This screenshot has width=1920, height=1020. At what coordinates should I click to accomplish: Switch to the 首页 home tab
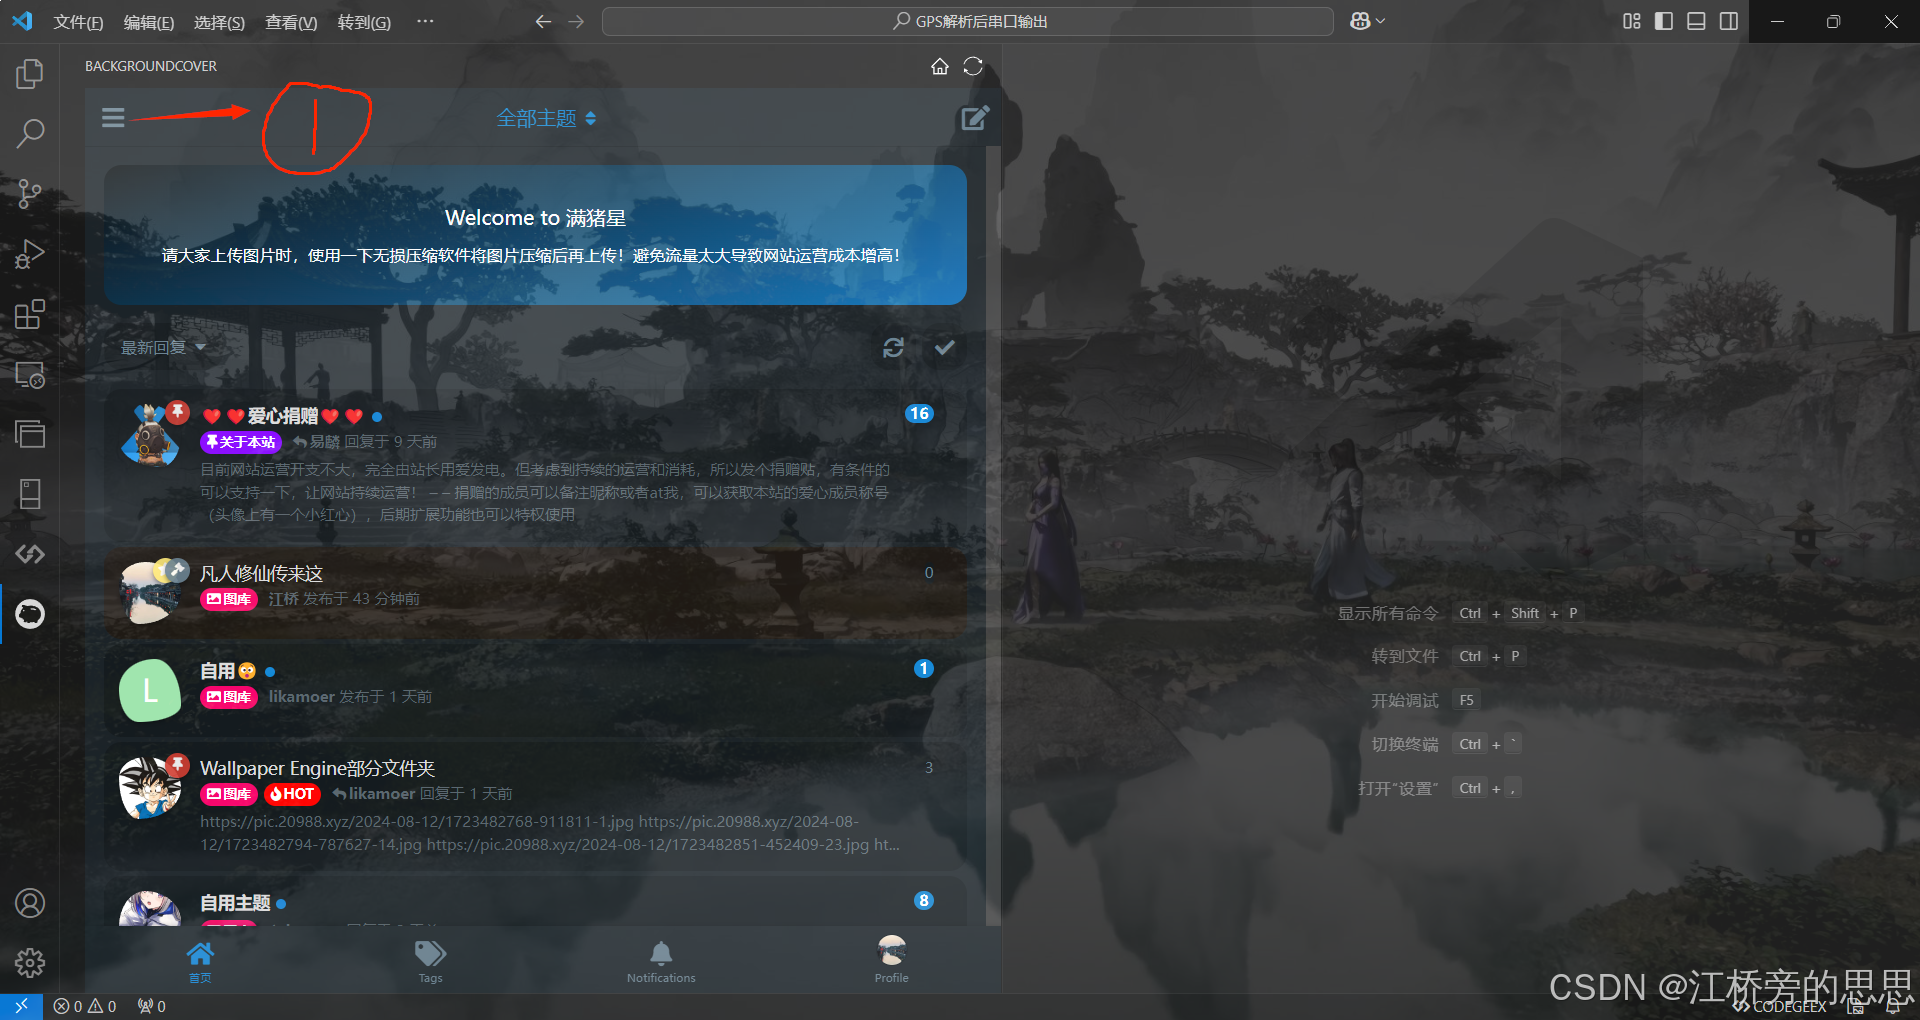point(200,962)
